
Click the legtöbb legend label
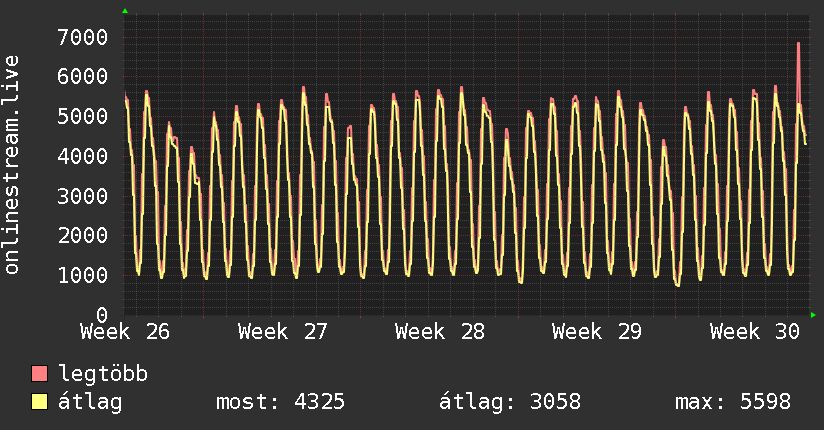pos(103,374)
